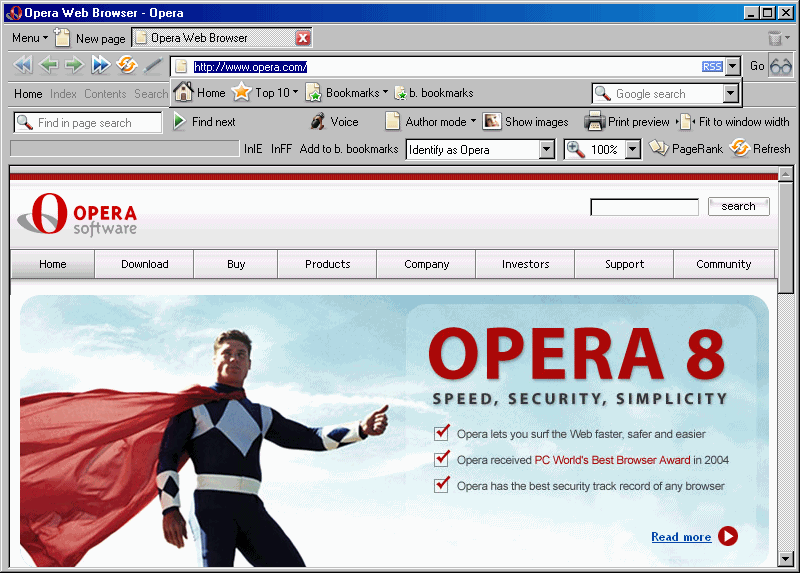Click the Print preview printer icon
Screen dimensions: 800x573
594,121
